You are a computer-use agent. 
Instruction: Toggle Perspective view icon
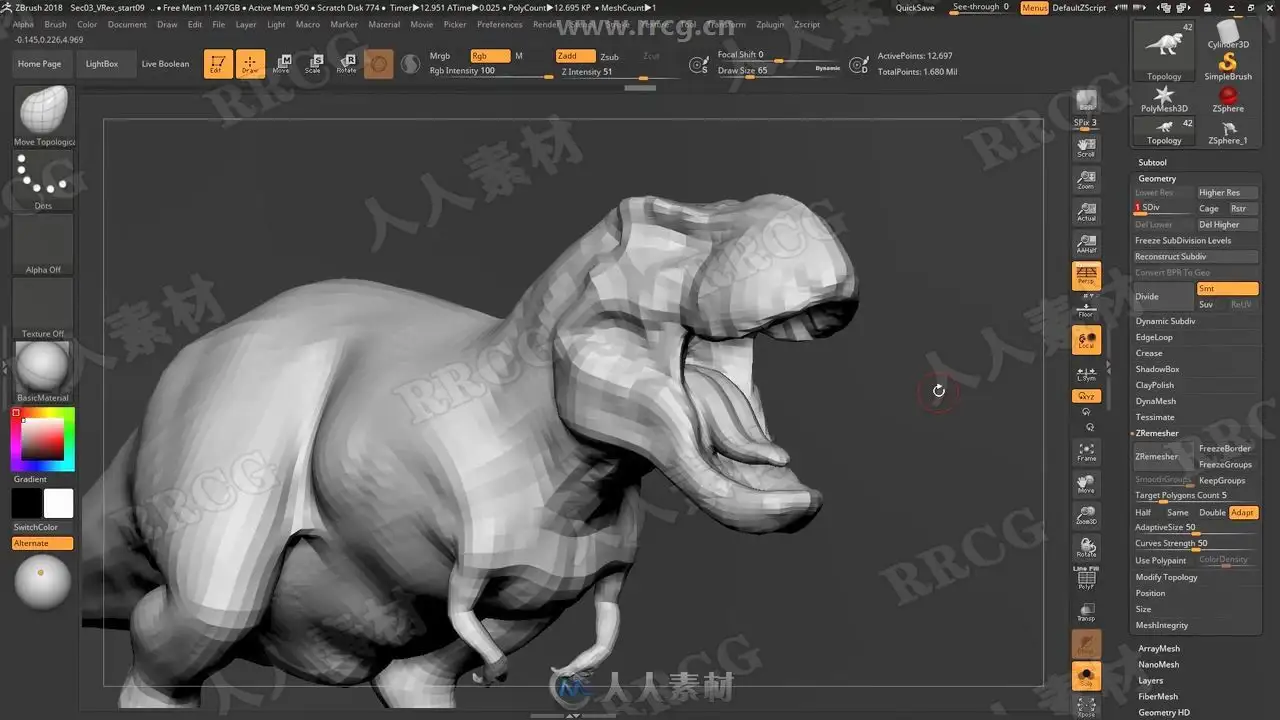click(1086, 275)
